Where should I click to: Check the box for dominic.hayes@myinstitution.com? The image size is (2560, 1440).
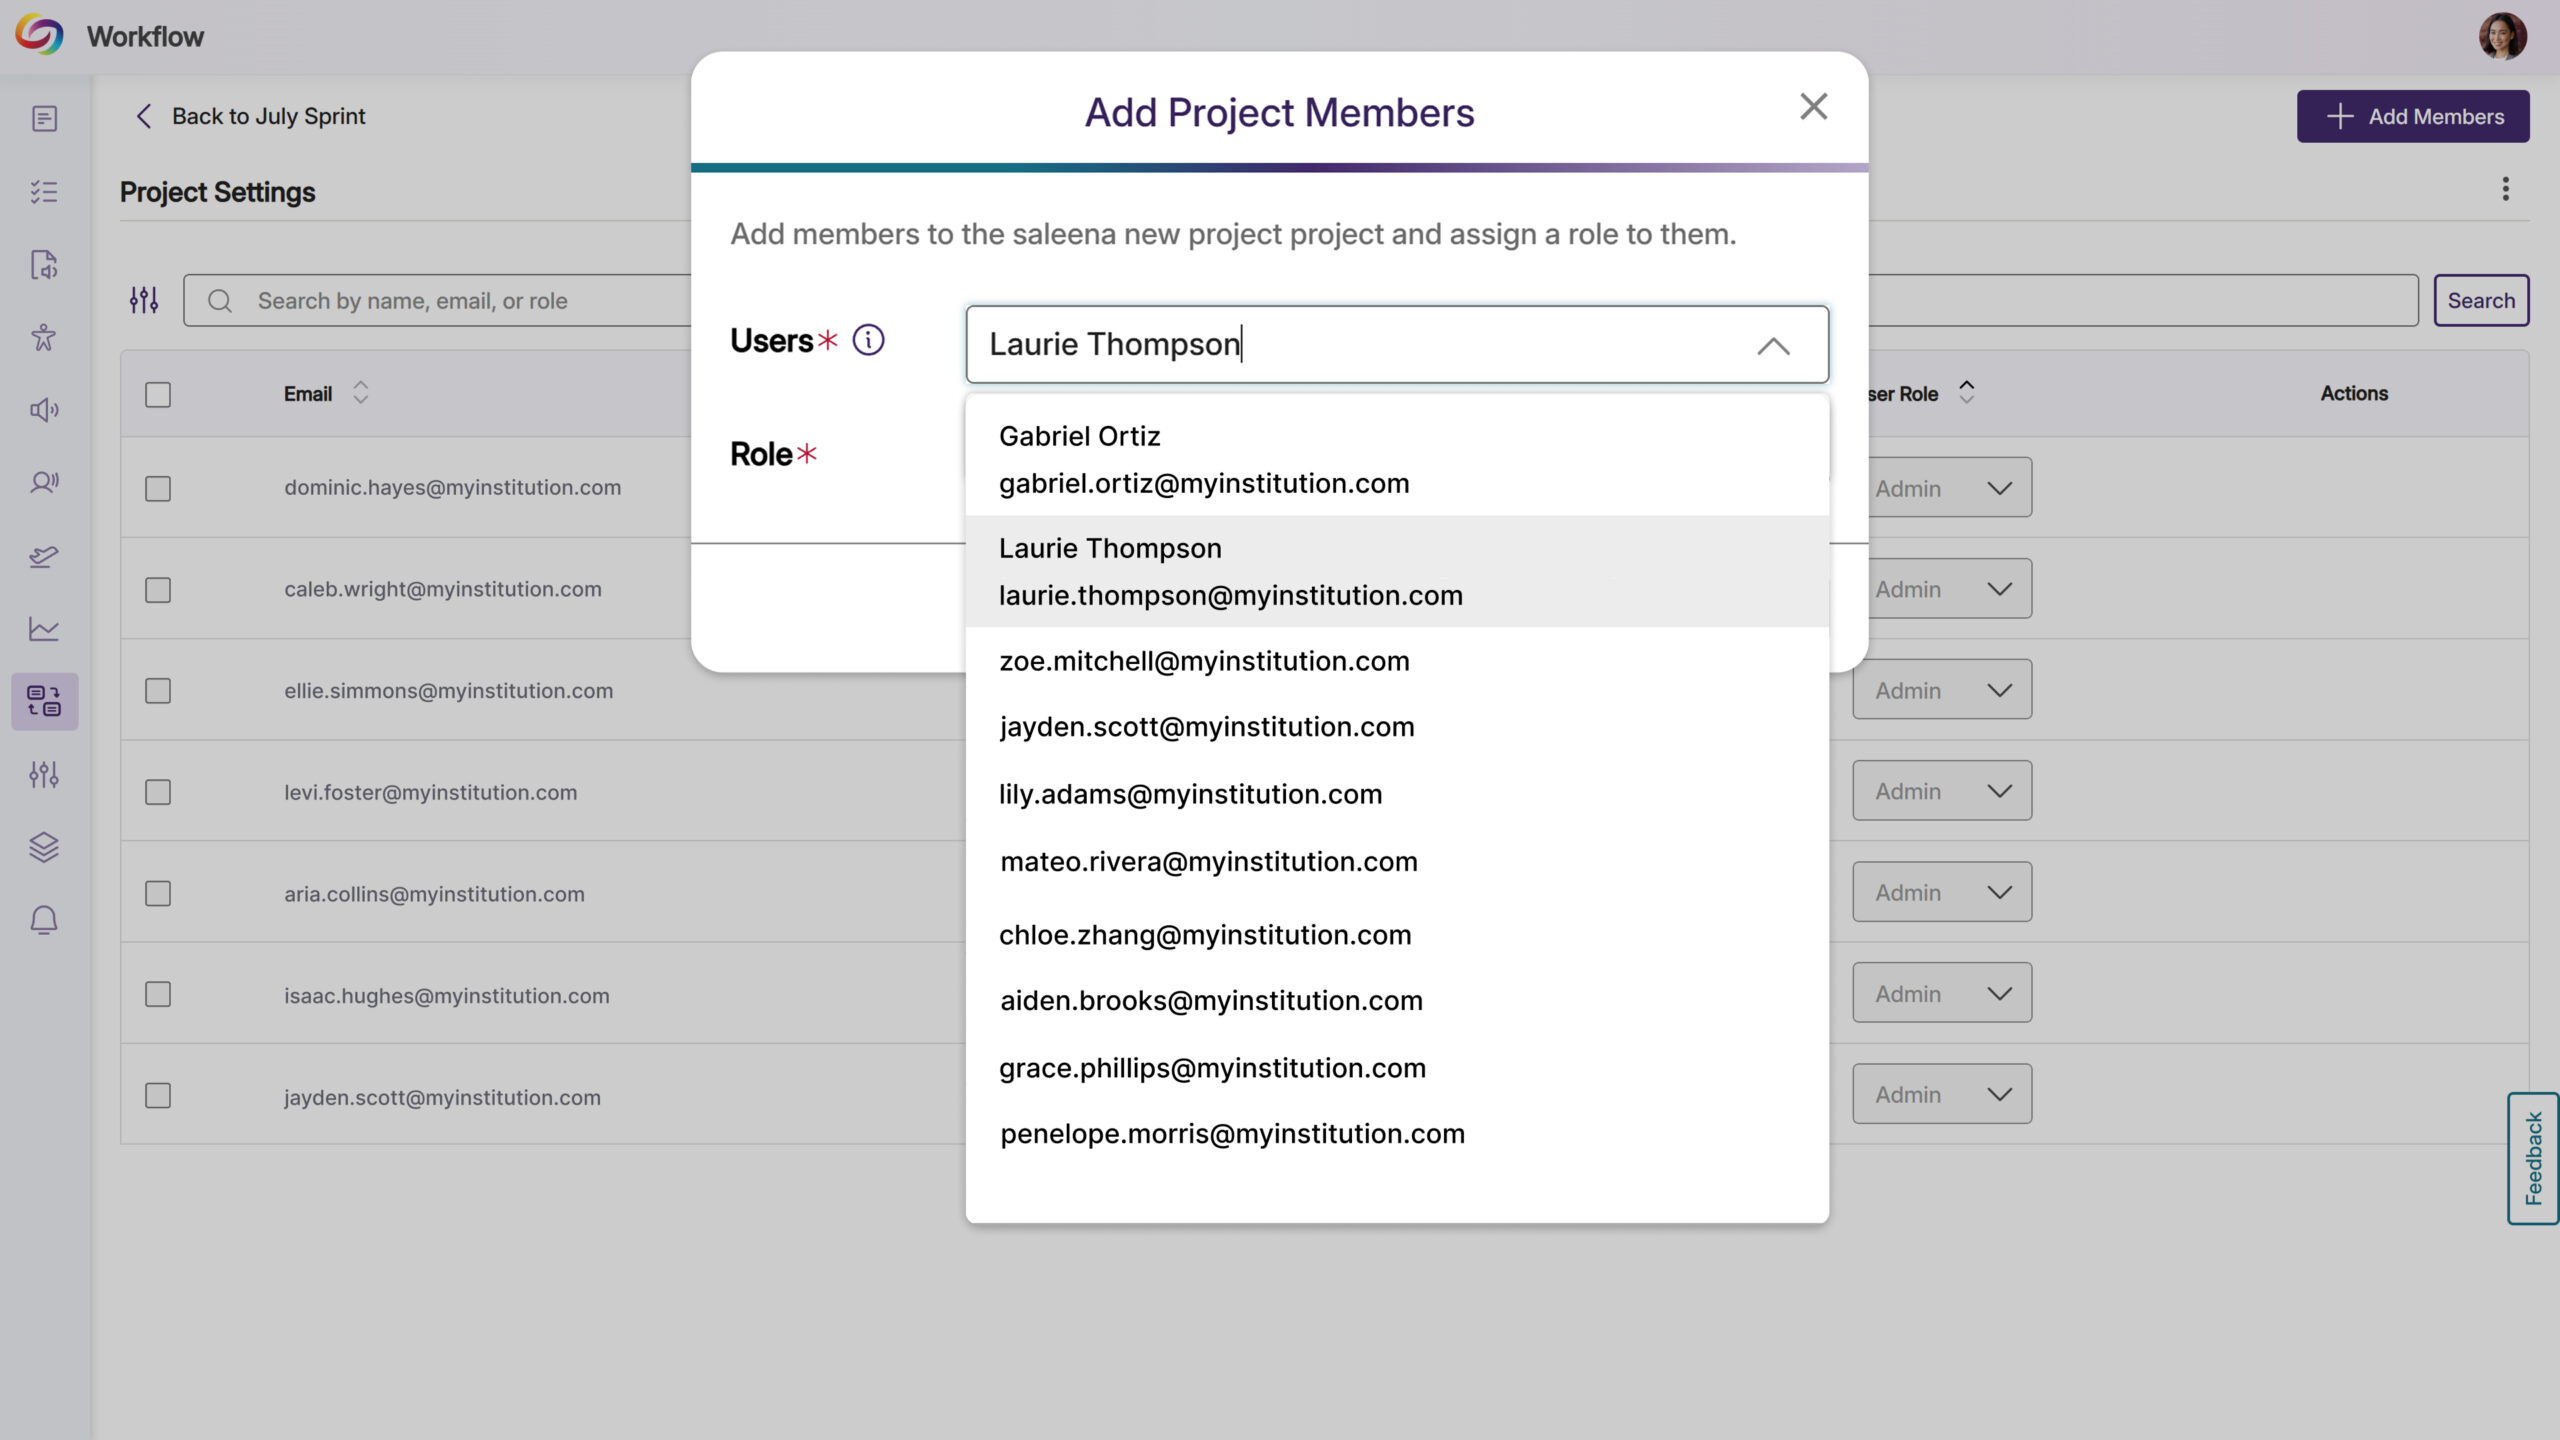pos(158,488)
